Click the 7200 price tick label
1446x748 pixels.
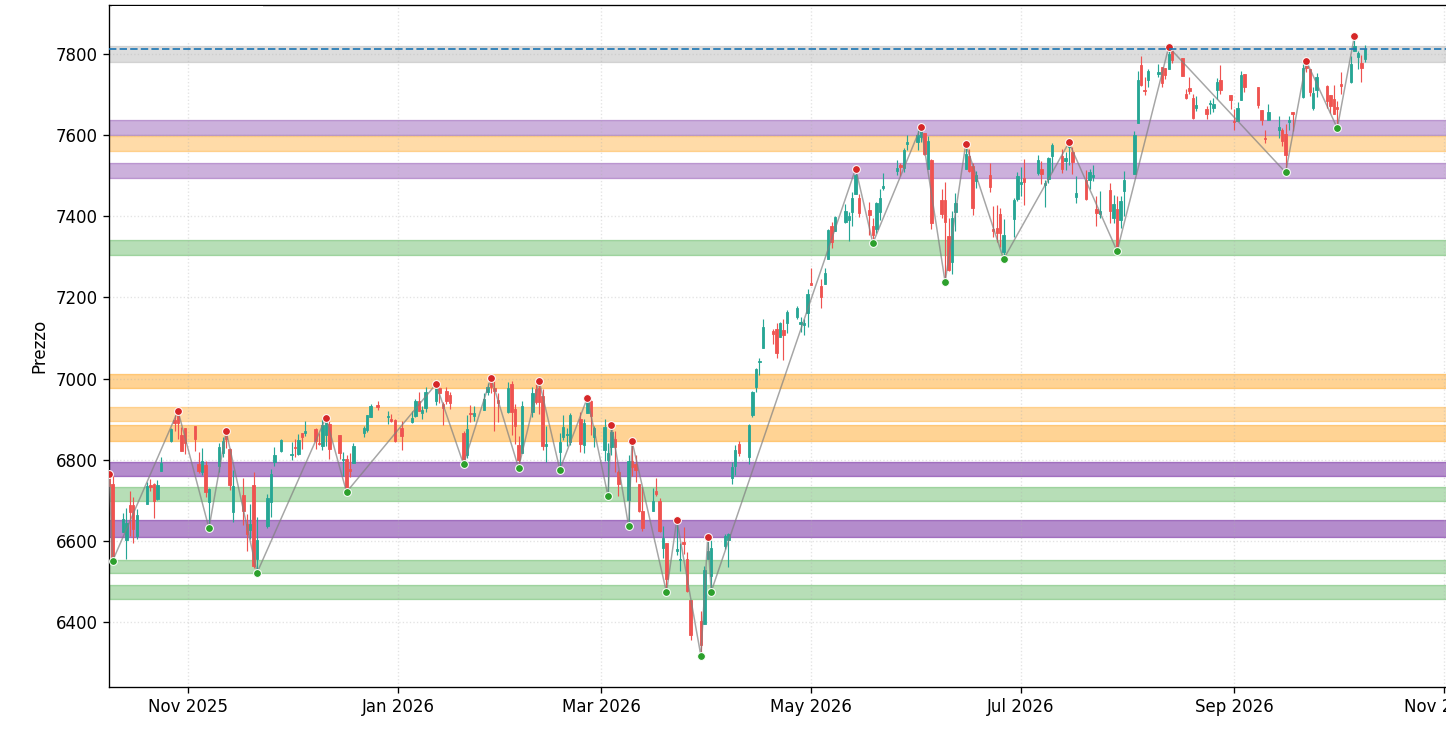[x=76, y=298]
